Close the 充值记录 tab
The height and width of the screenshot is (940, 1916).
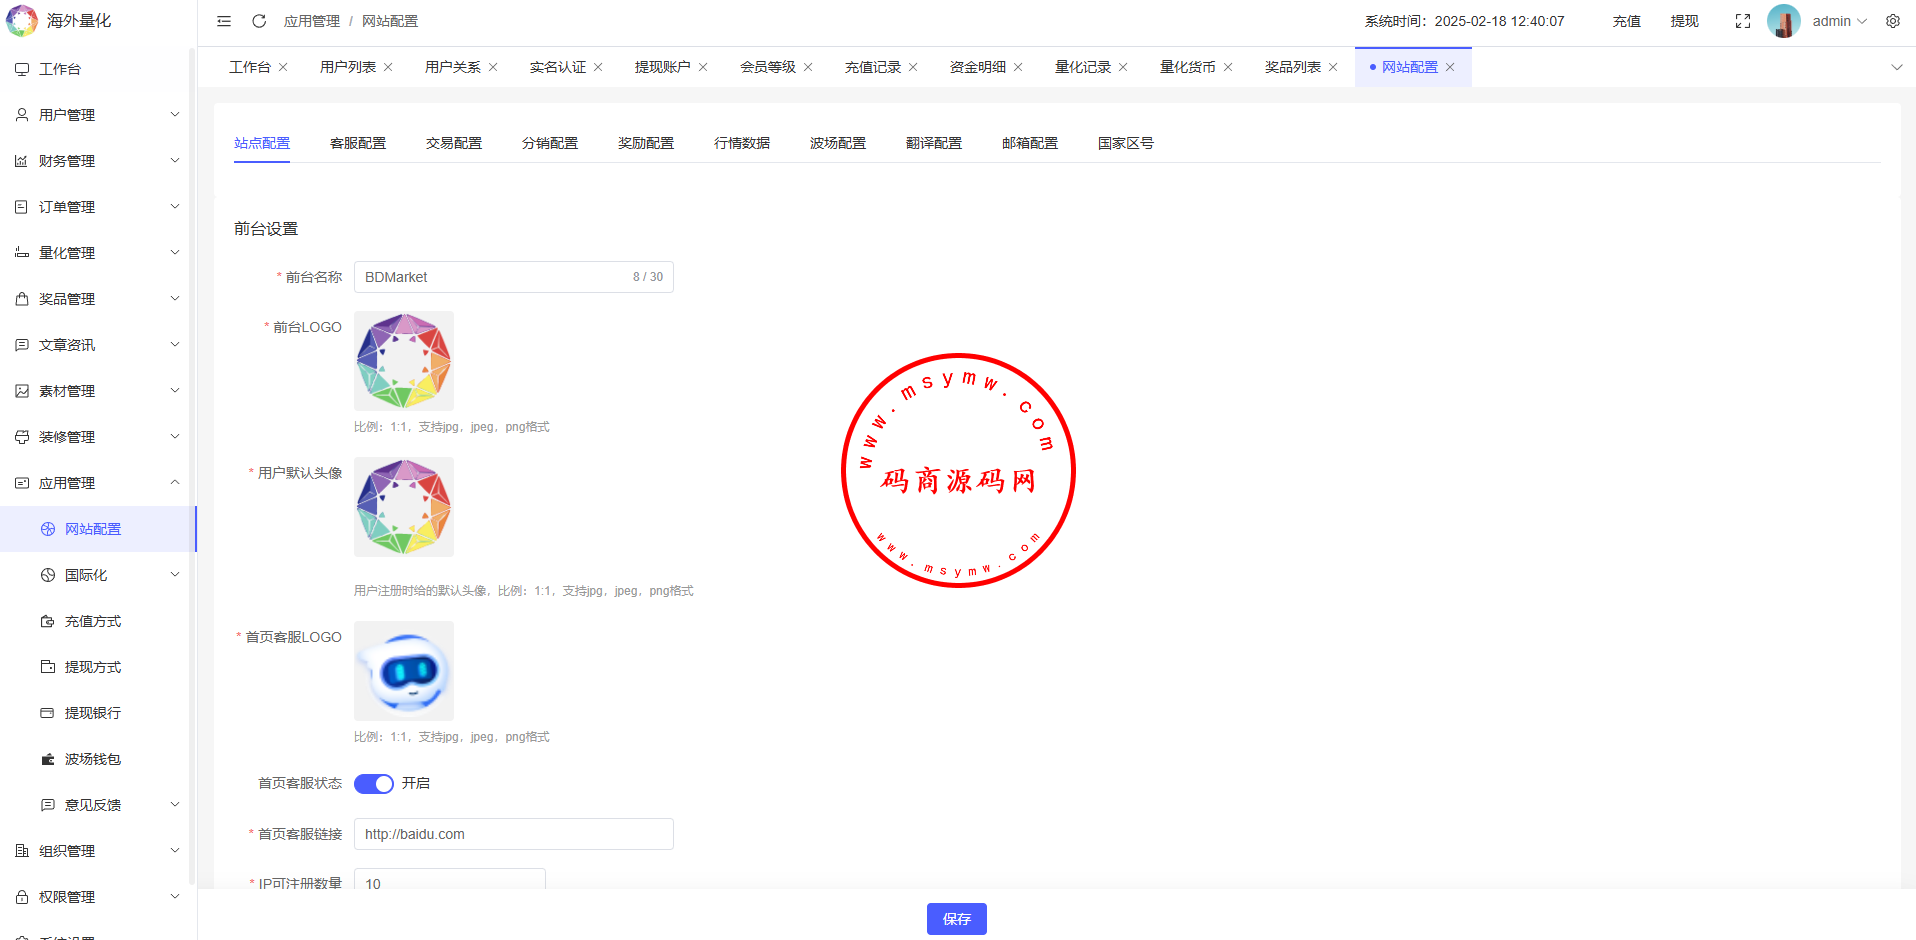(x=913, y=67)
